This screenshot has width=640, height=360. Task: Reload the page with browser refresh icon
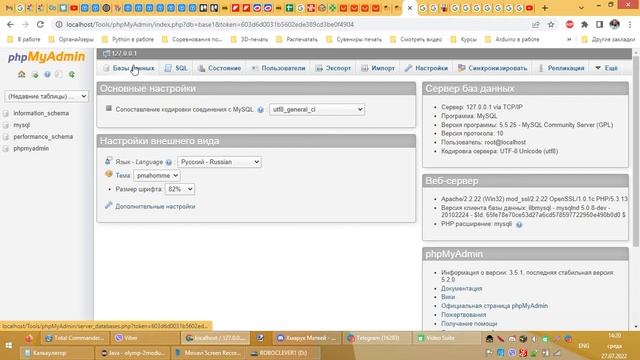pyautogui.click(x=40, y=24)
